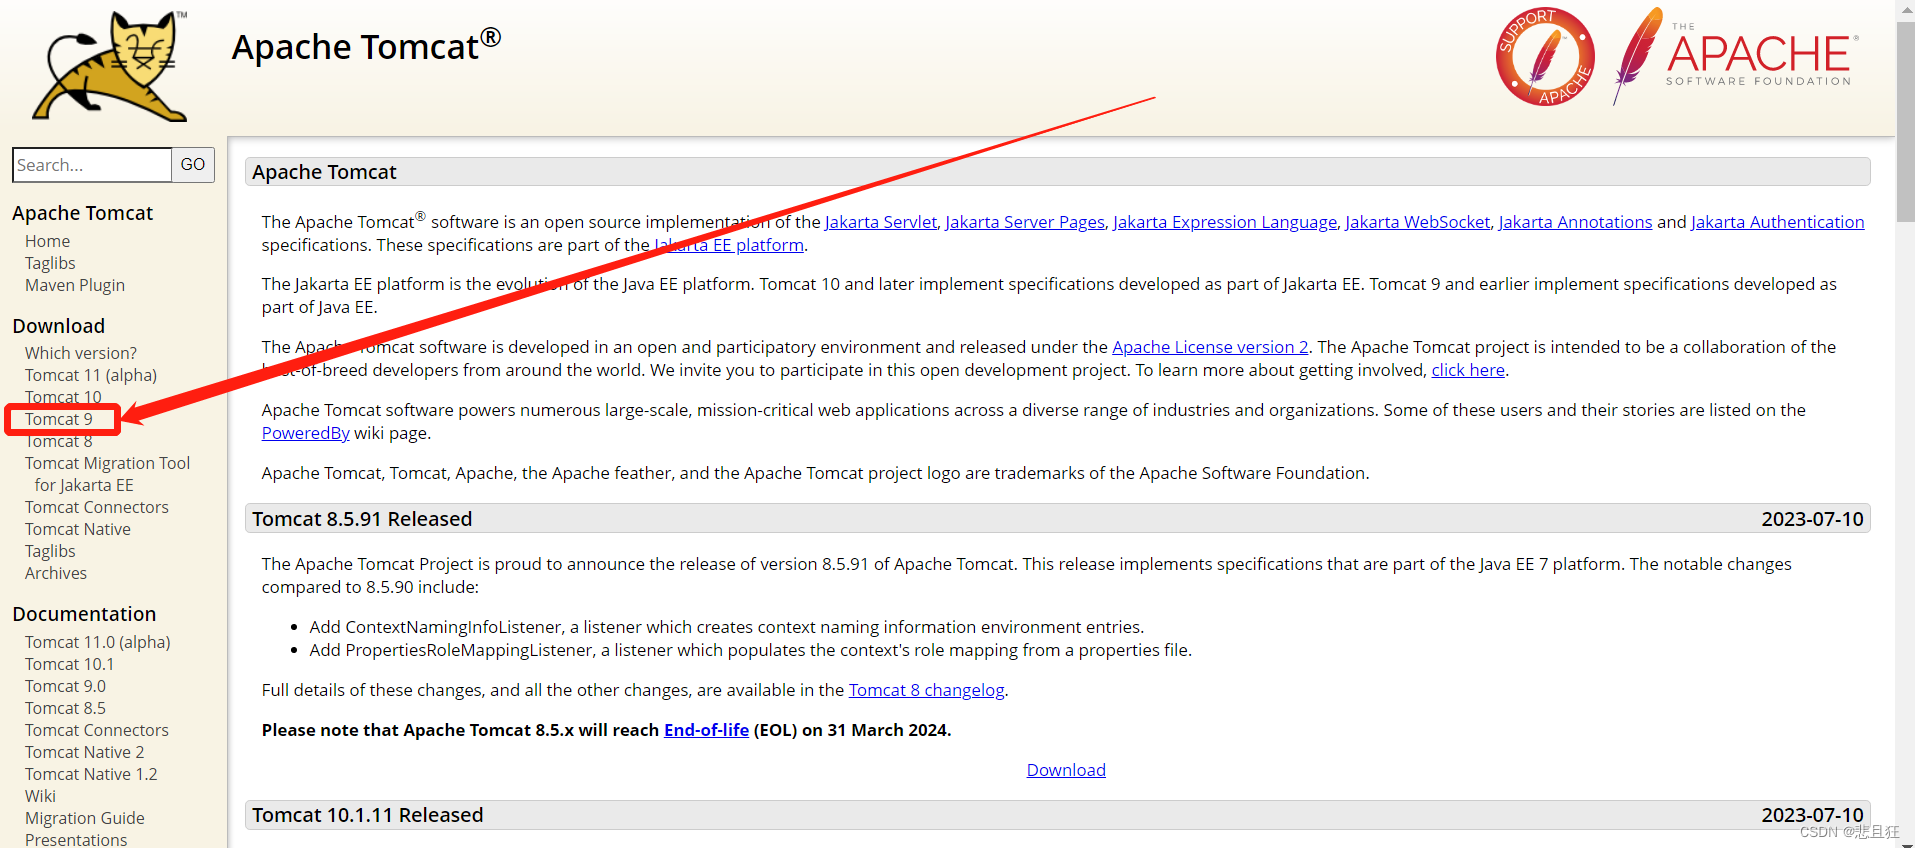This screenshot has width=1915, height=848.
Task: Select Tomcat 9 download link
Action: tap(59, 419)
